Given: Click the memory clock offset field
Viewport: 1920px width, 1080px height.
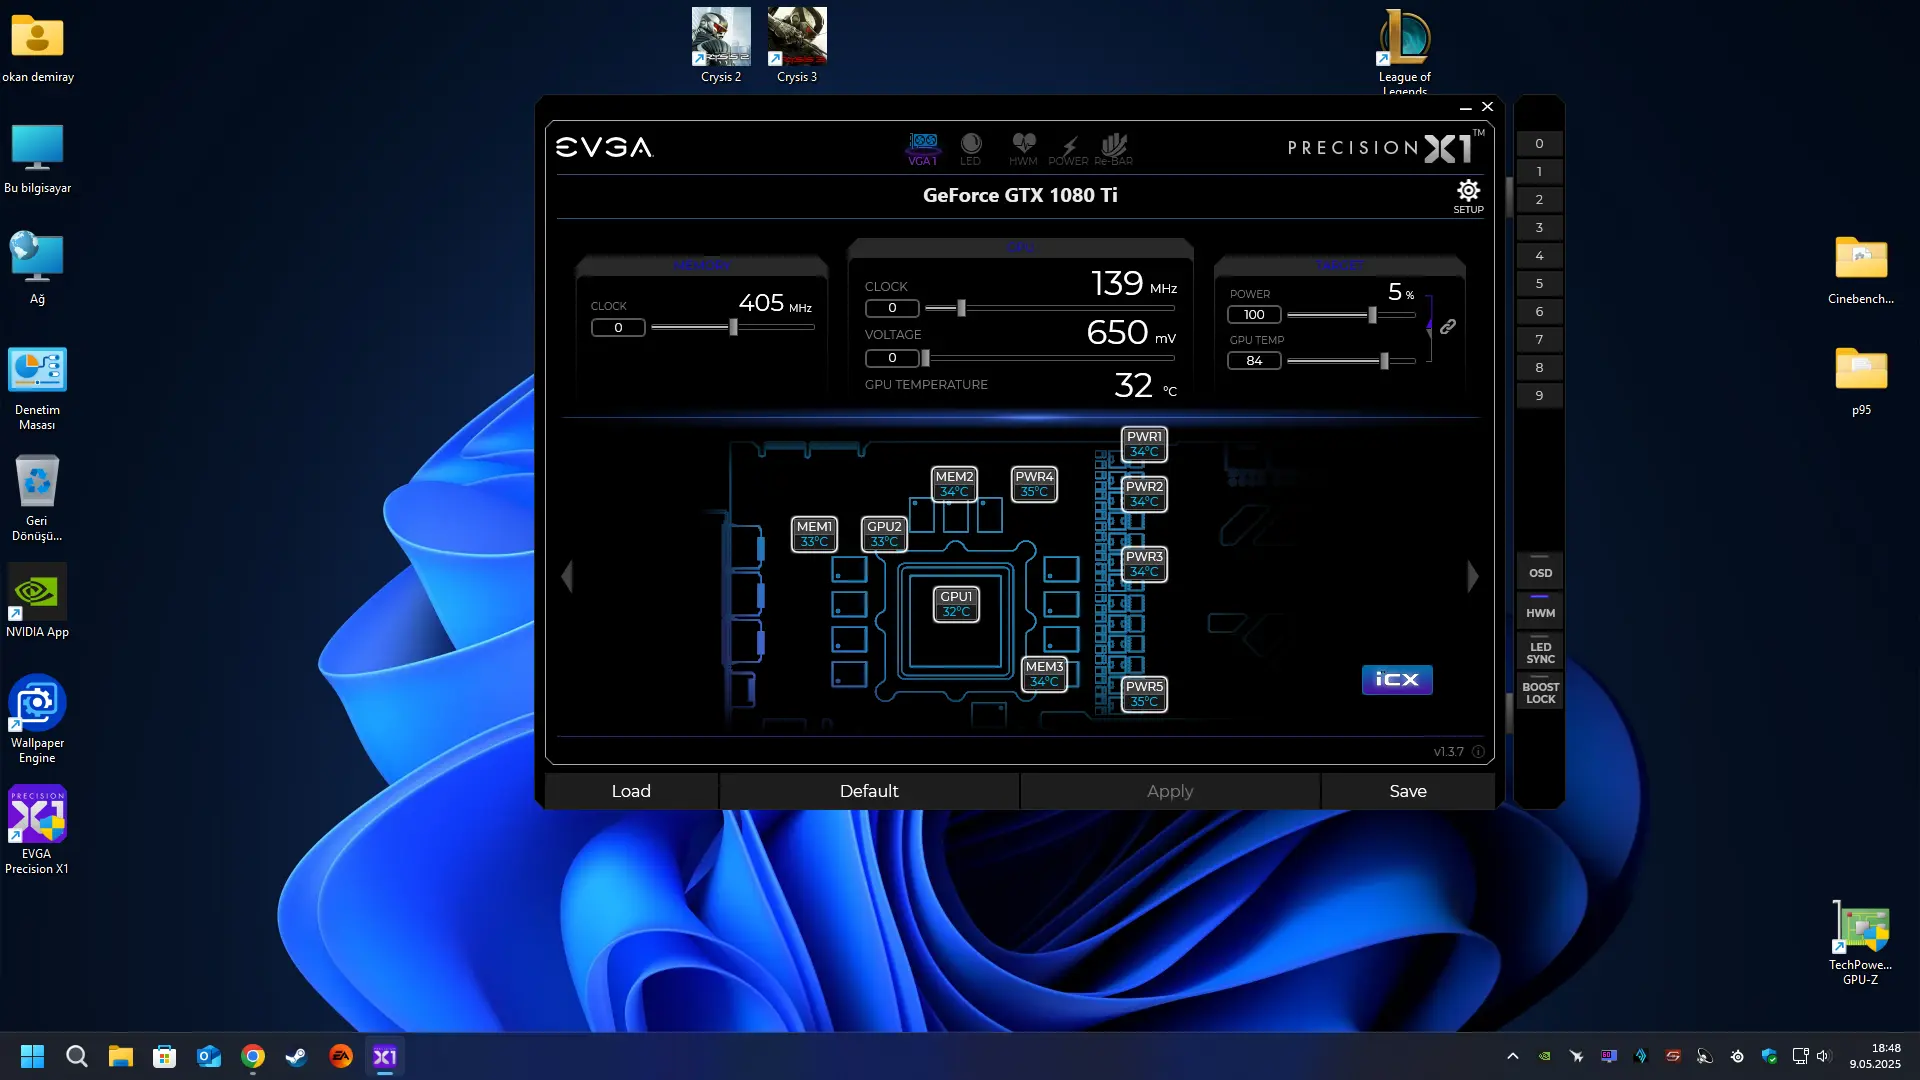Looking at the screenshot, I should [x=618, y=328].
